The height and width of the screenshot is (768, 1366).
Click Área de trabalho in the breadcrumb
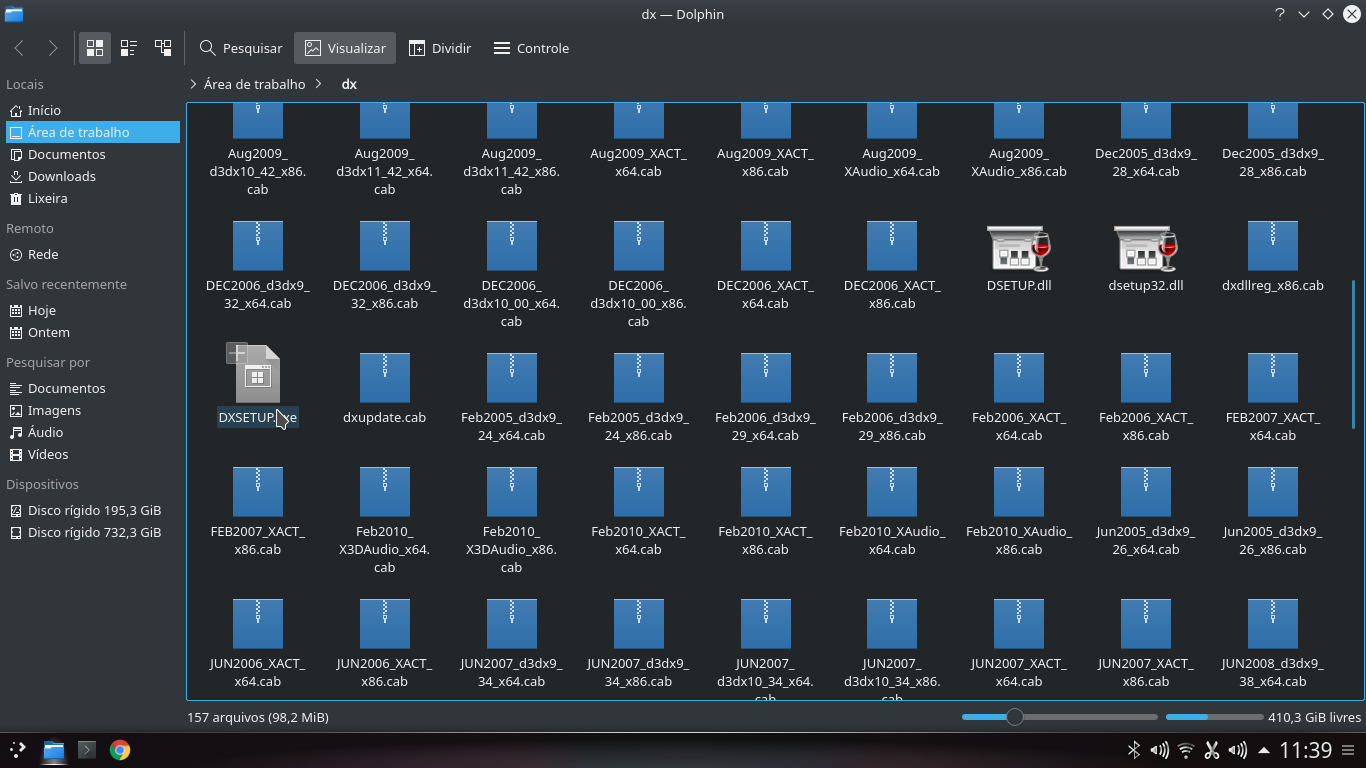(x=252, y=84)
